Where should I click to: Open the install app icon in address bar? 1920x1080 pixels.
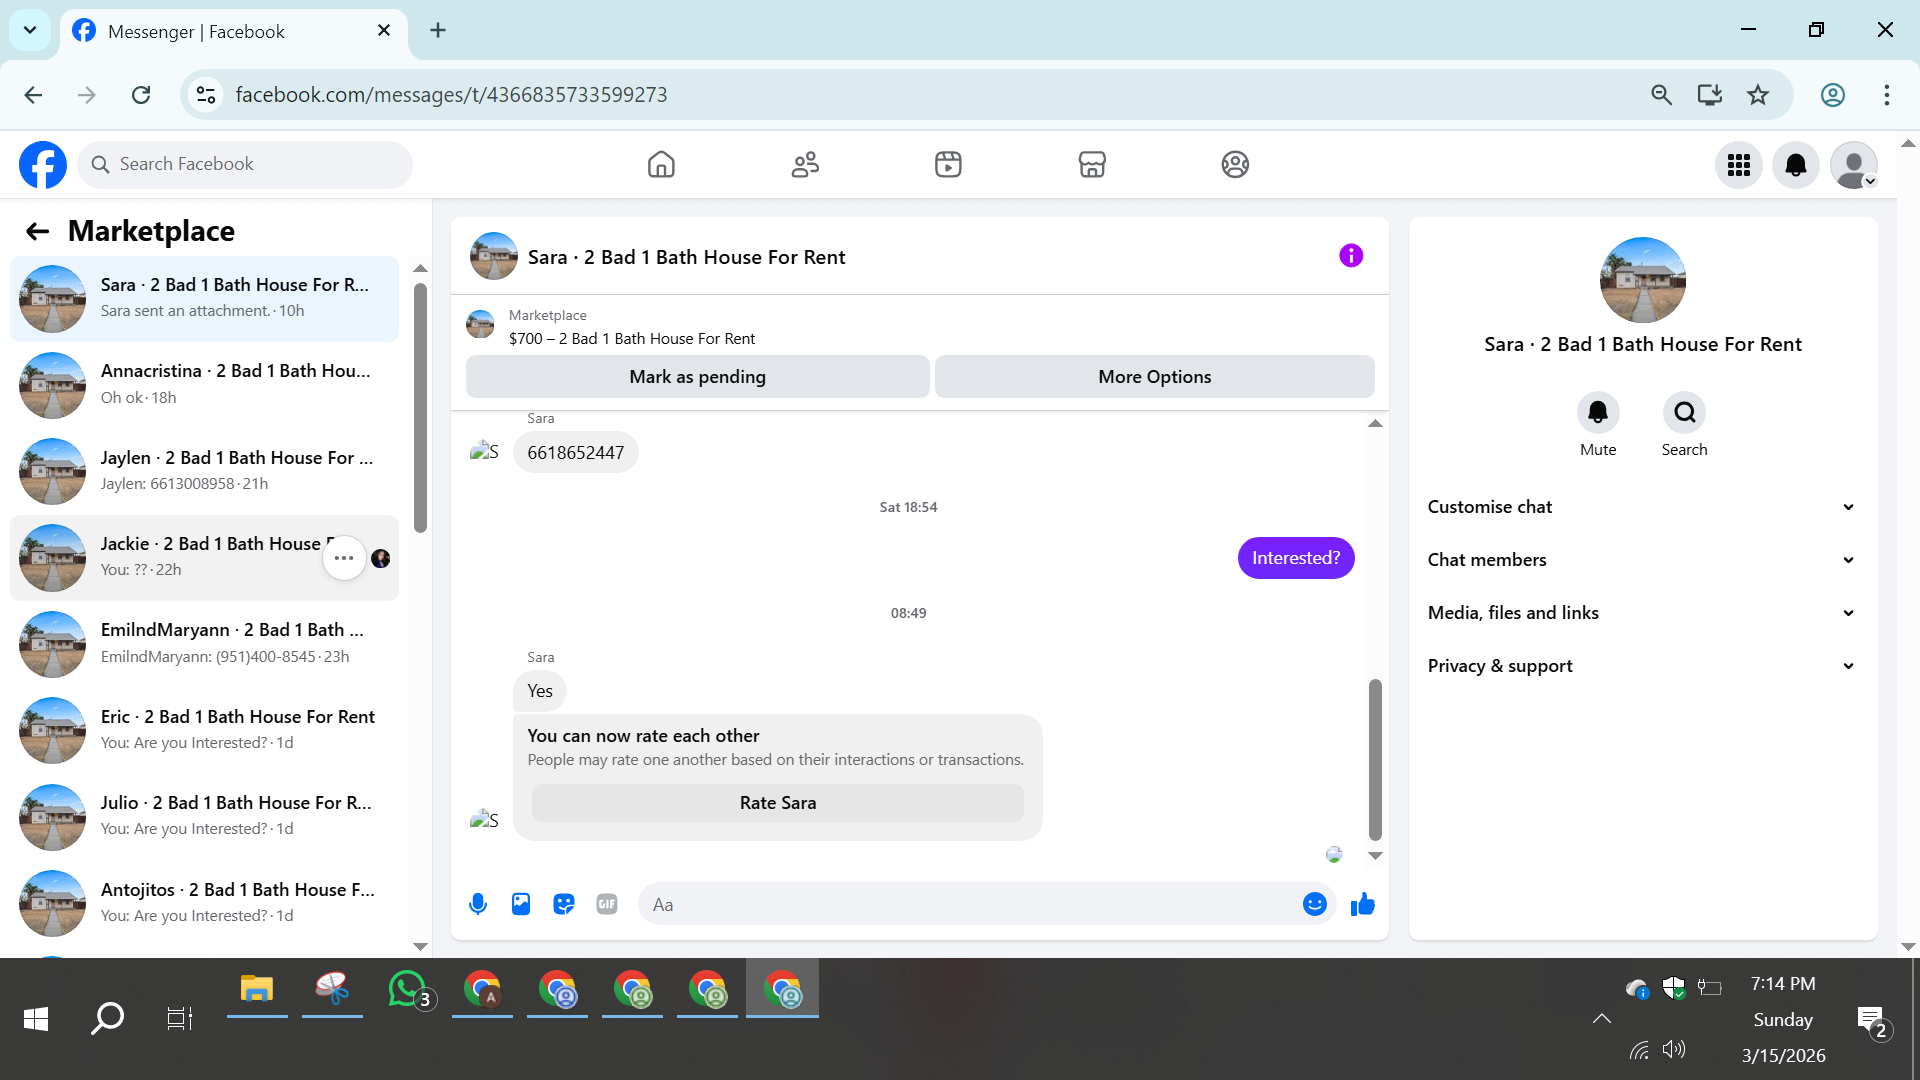point(1710,95)
